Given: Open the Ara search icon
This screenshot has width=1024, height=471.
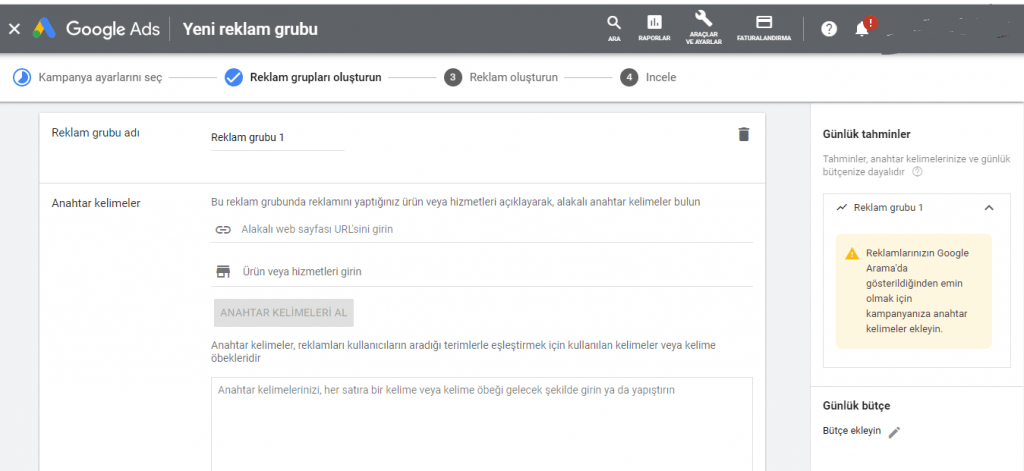Looking at the screenshot, I should pos(614,29).
